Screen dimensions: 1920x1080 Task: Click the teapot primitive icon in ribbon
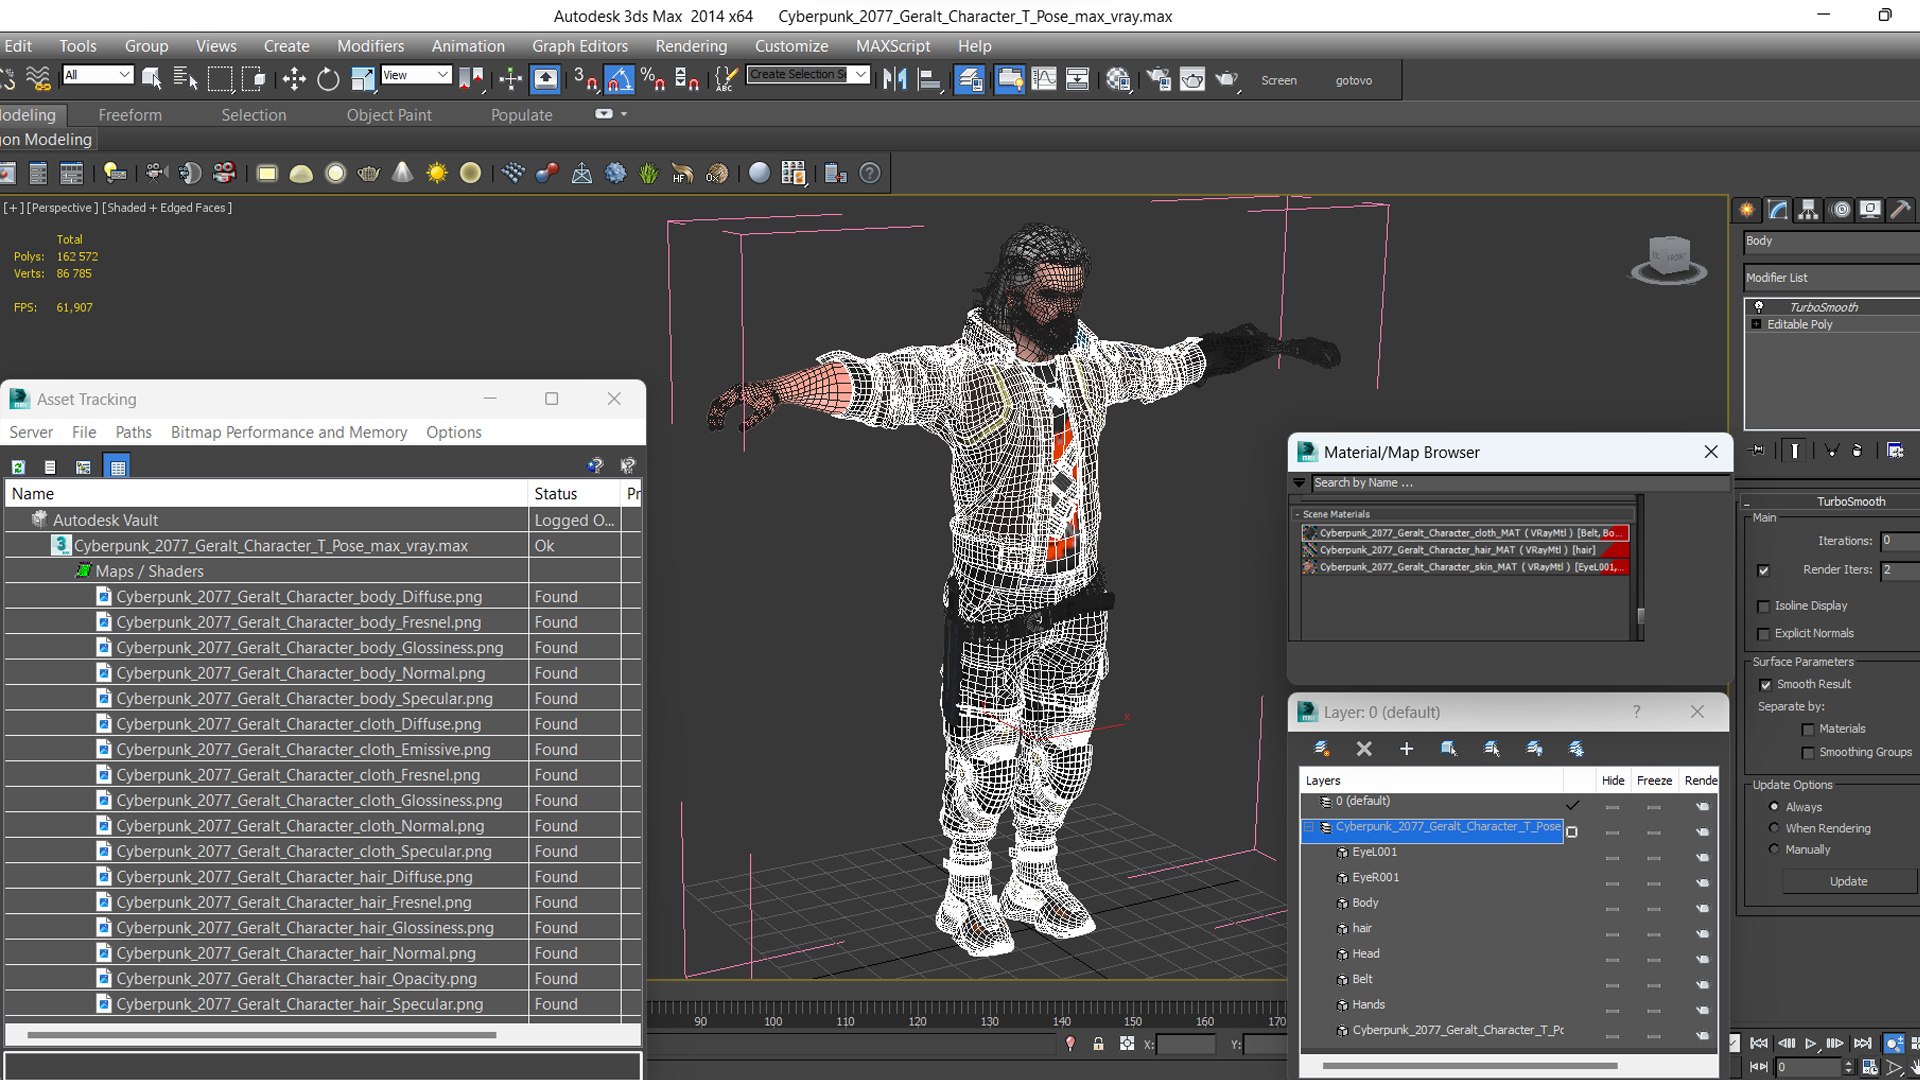tap(368, 173)
